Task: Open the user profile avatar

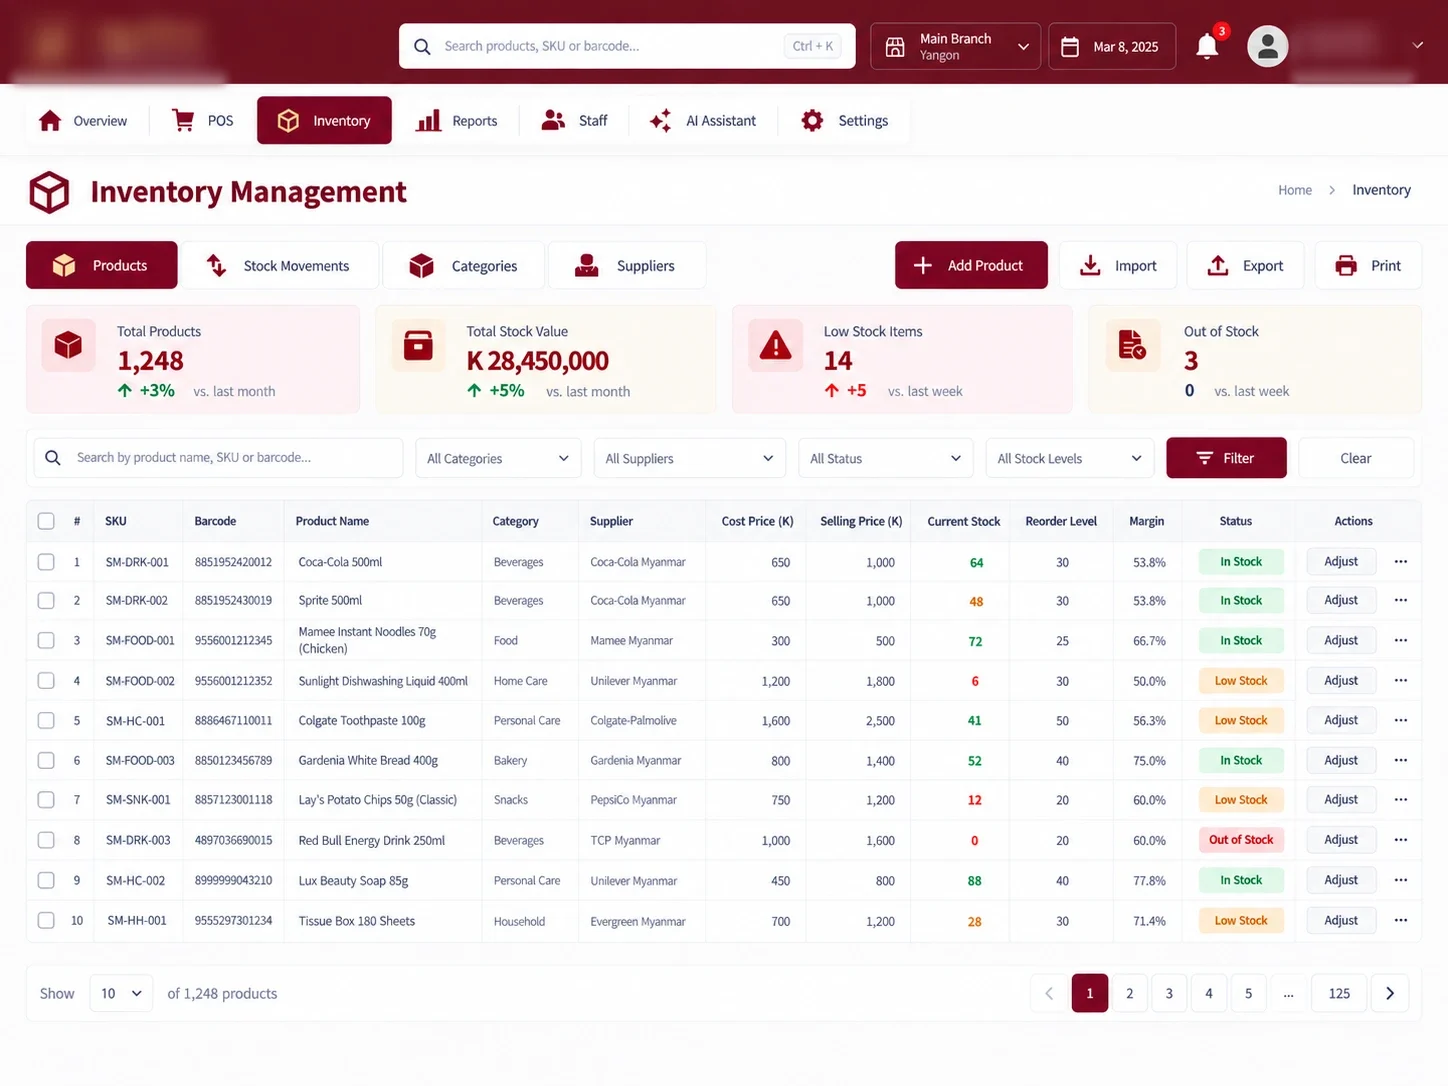Action: [1267, 46]
